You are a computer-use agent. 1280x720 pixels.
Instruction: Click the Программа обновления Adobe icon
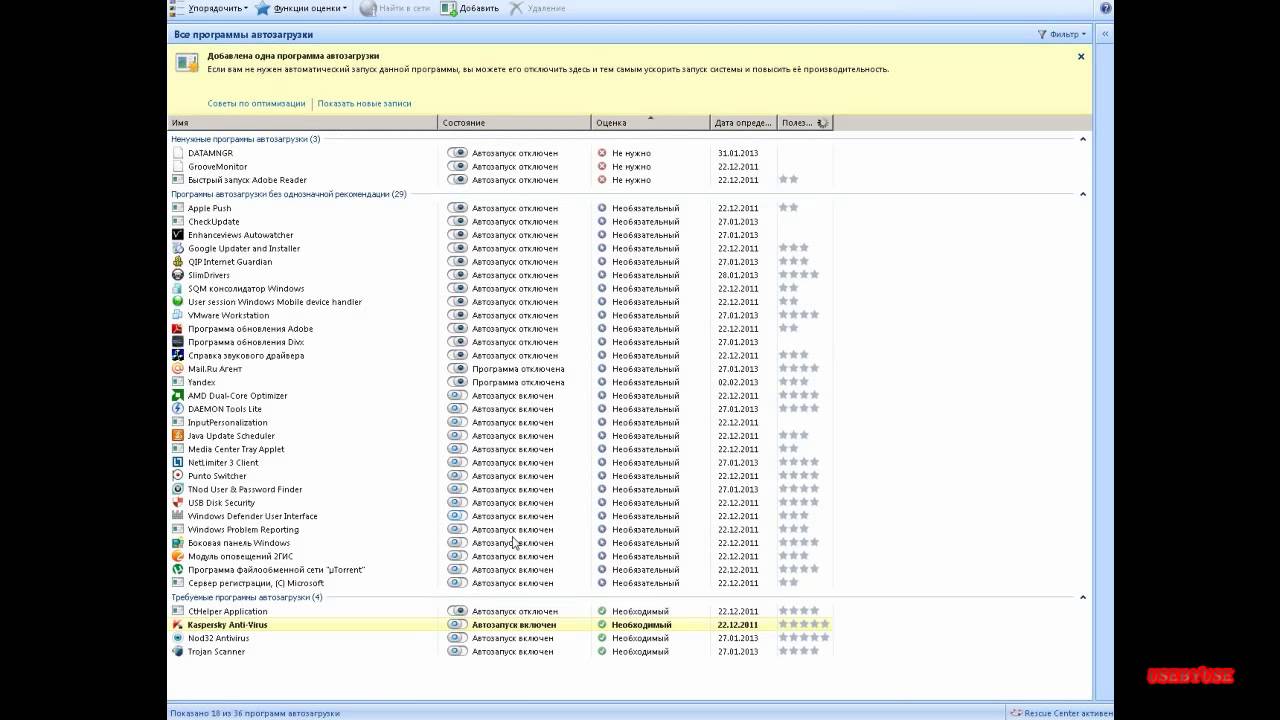tap(178, 329)
